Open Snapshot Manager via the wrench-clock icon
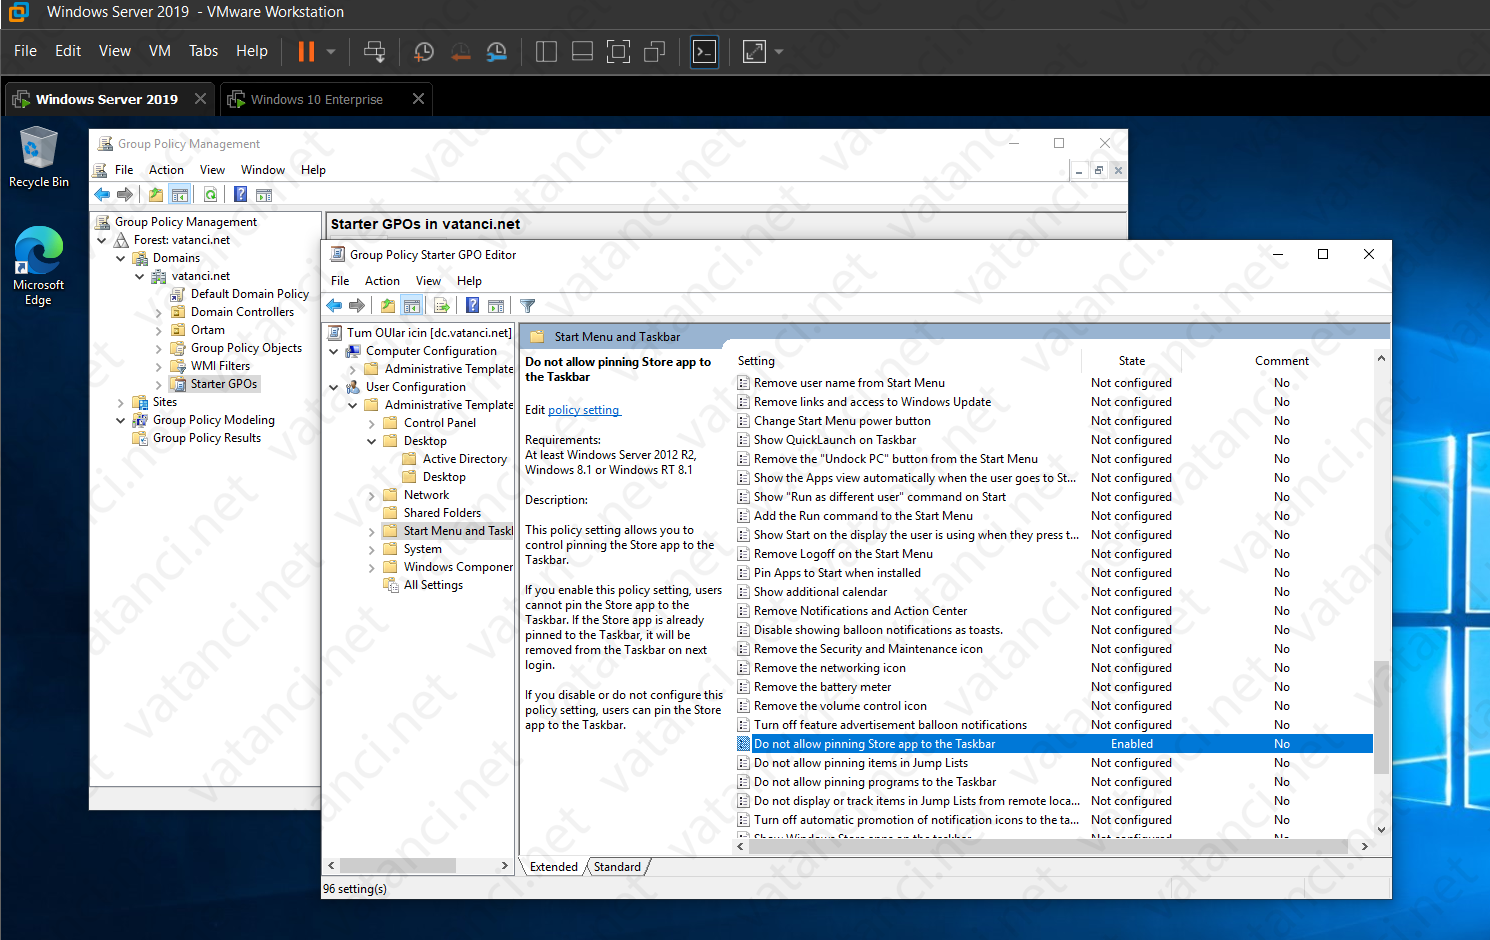The image size is (1490, 940). click(x=496, y=51)
